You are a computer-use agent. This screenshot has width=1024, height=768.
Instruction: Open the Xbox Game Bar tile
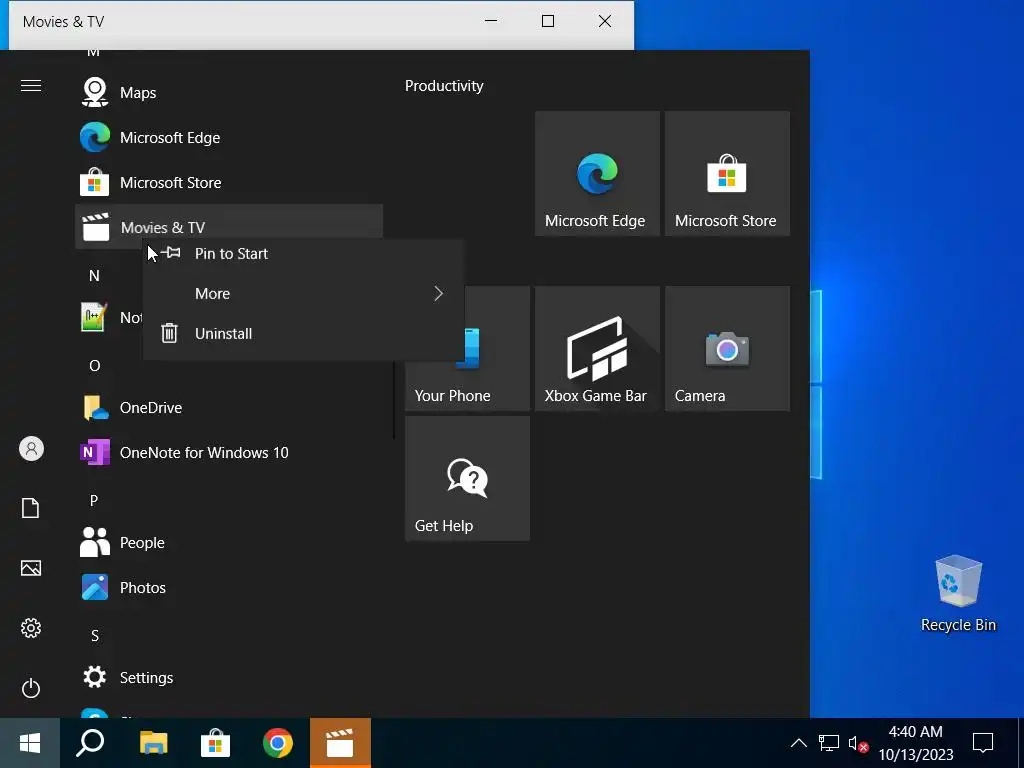click(597, 349)
